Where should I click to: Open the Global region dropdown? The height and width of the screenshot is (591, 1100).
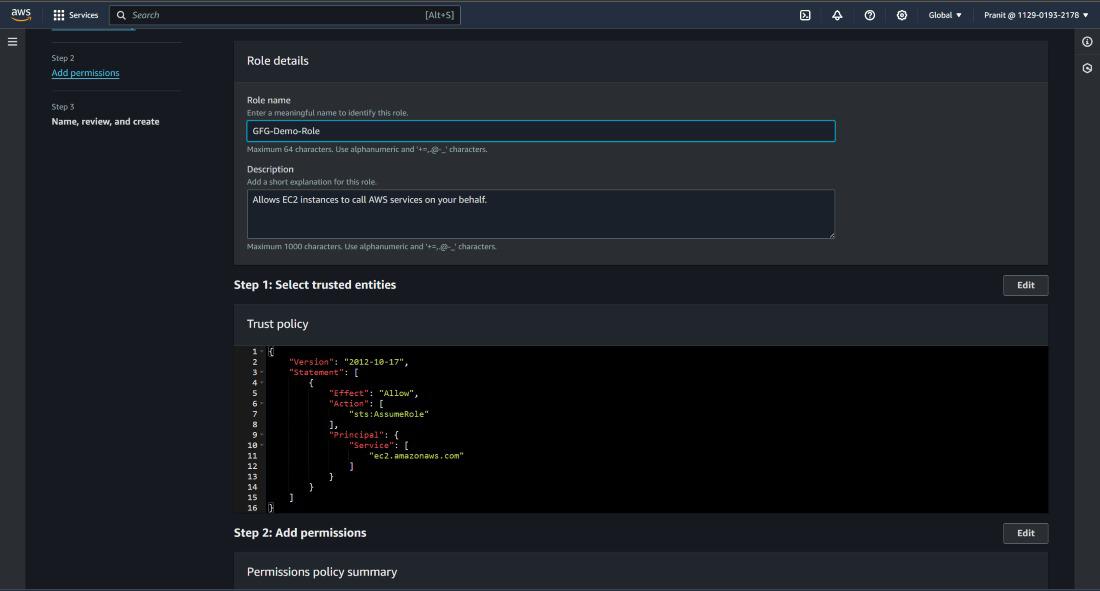pos(945,15)
